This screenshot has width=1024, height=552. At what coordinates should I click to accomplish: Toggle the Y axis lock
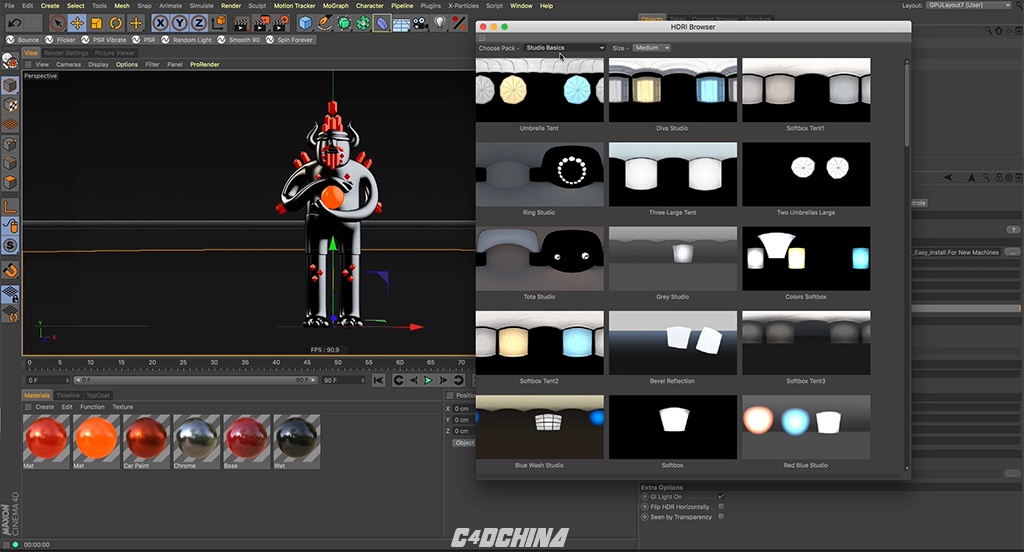[x=180, y=24]
